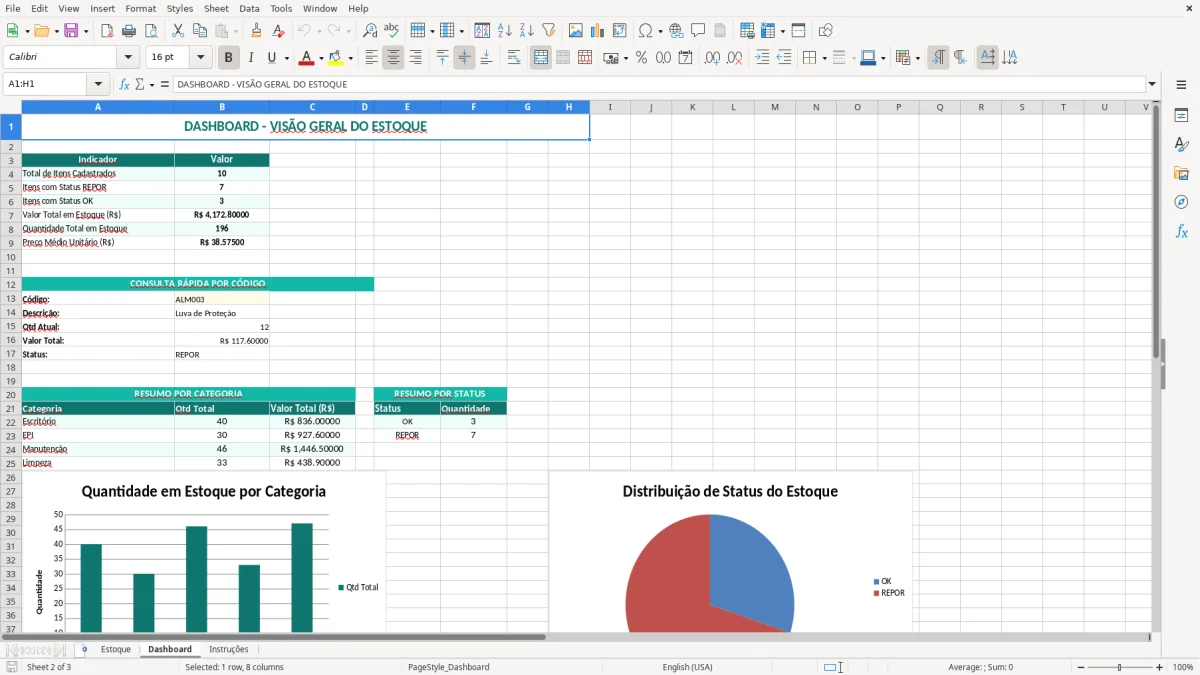Click the Headers and Footers icon
1200x675 pixels.
coord(720,31)
